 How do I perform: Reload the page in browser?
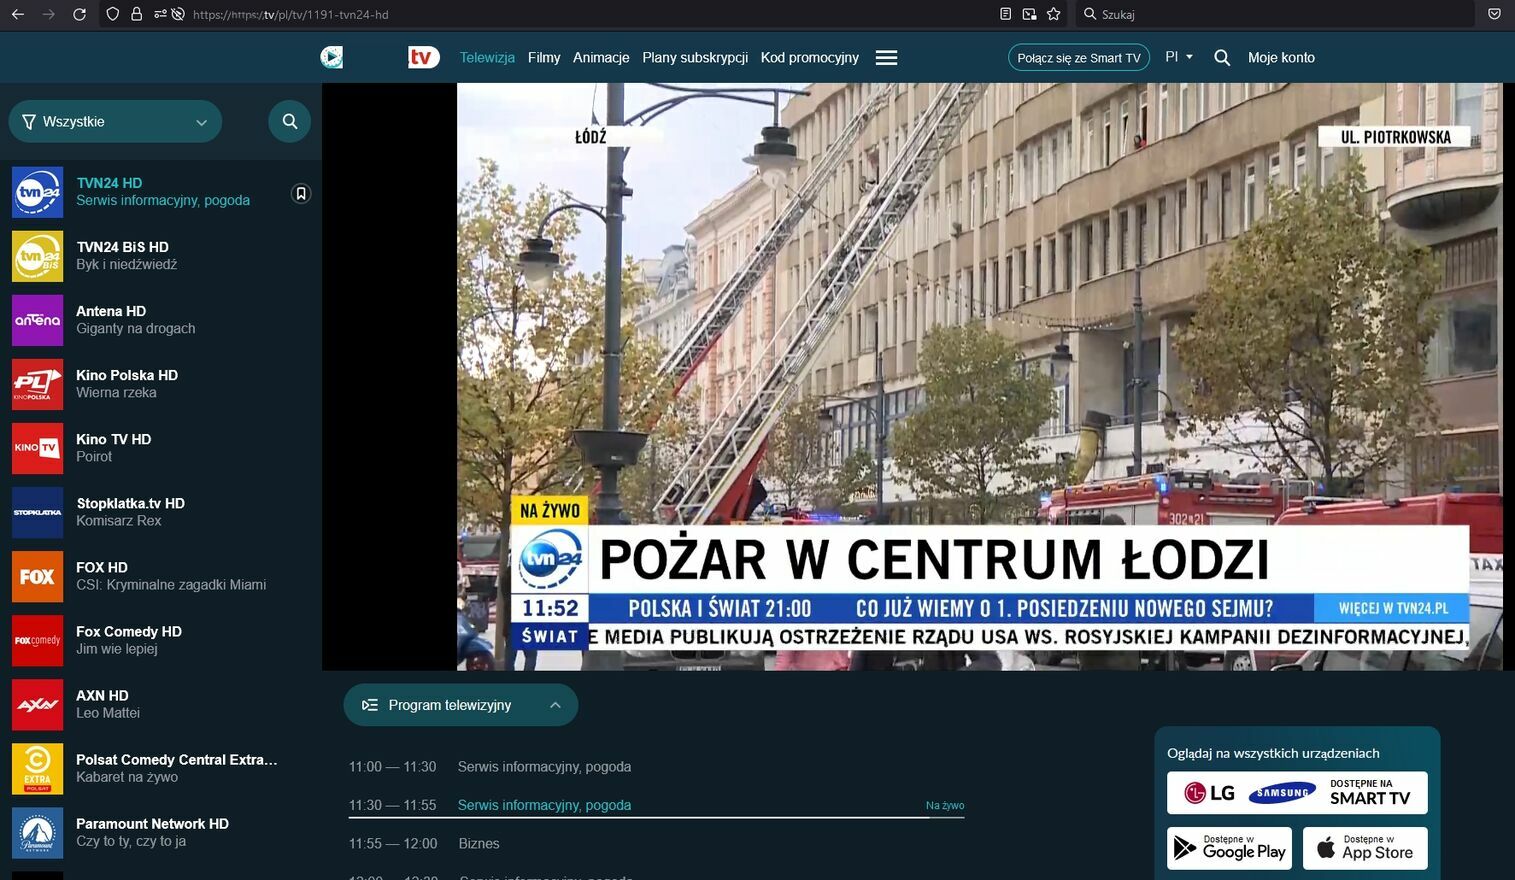coord(79,14)
